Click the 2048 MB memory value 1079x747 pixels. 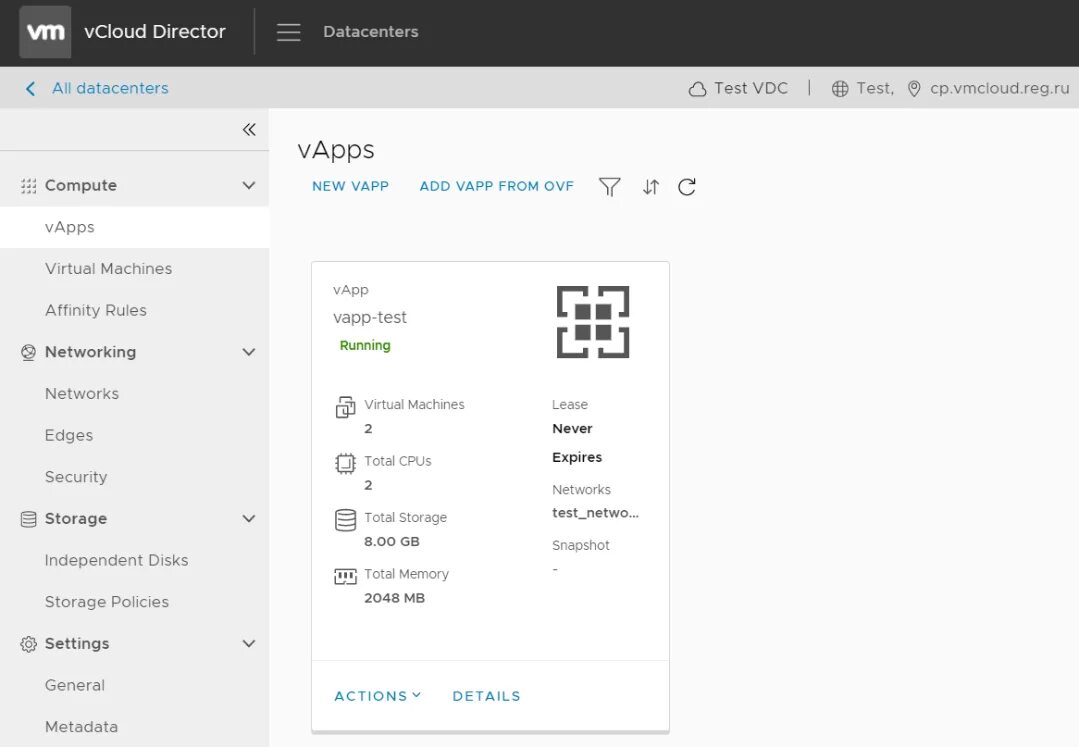tap(394, 598)
